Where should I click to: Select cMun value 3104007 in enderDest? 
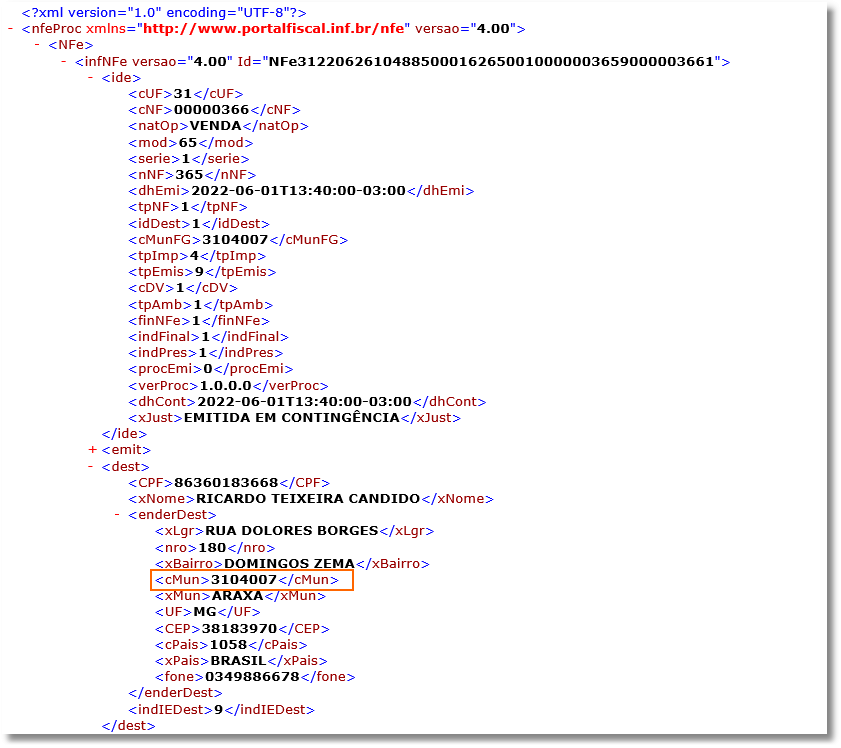[244, 580]
